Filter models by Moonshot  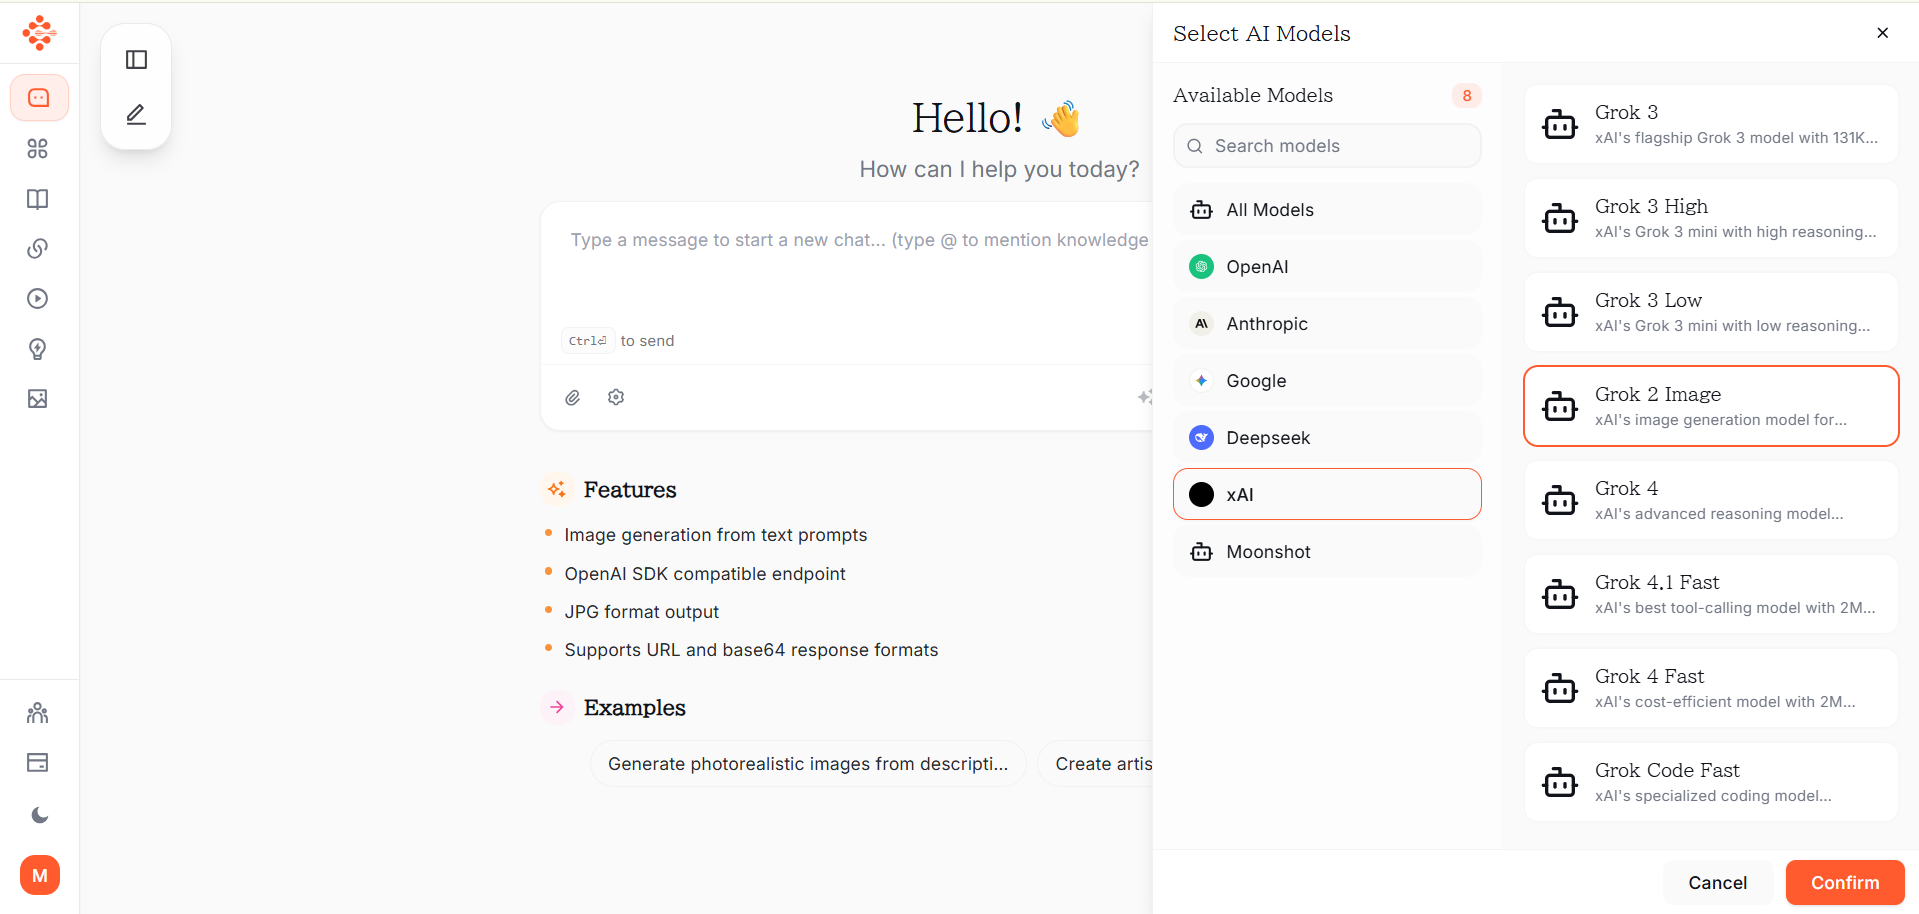[x=1327, y=552]
